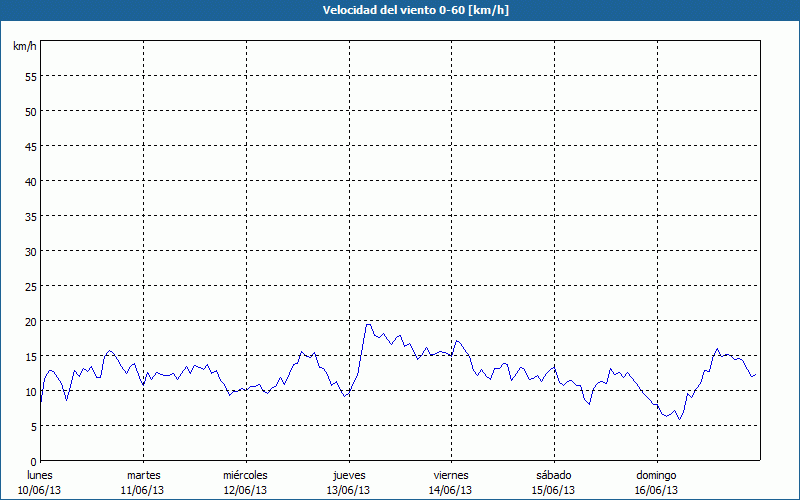Click the 30 label on the y-axis

pos(30,251)
